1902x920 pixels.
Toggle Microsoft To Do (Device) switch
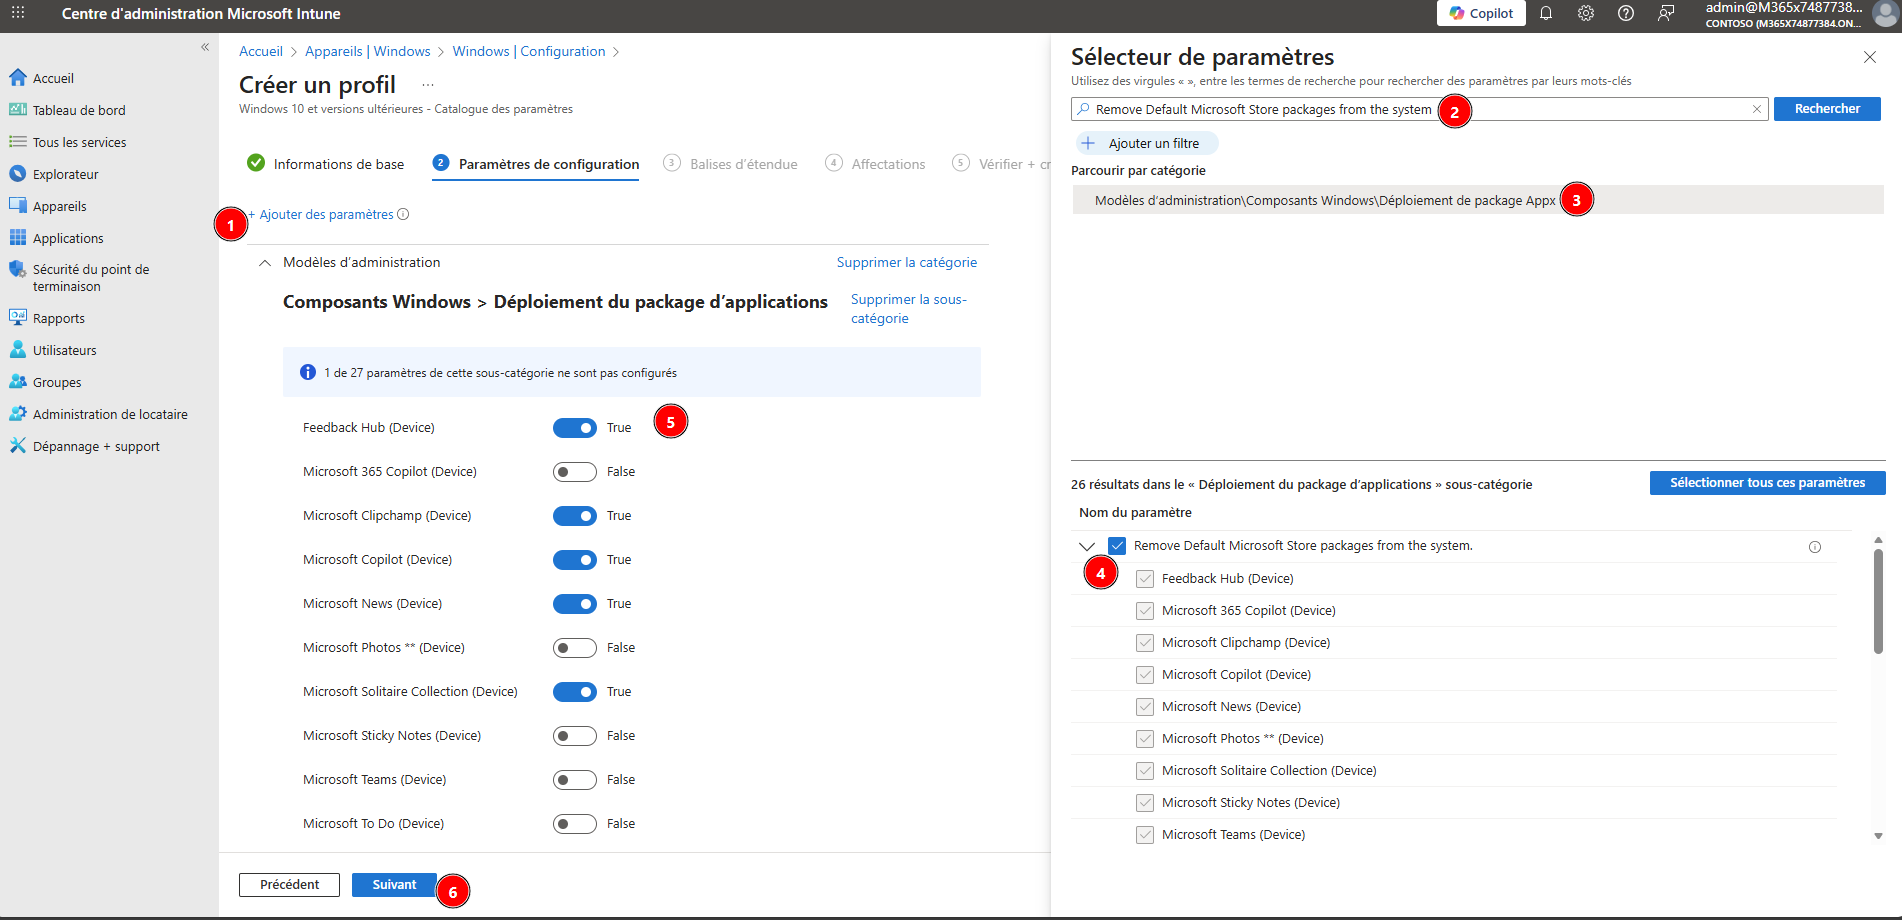pos(575,824)
